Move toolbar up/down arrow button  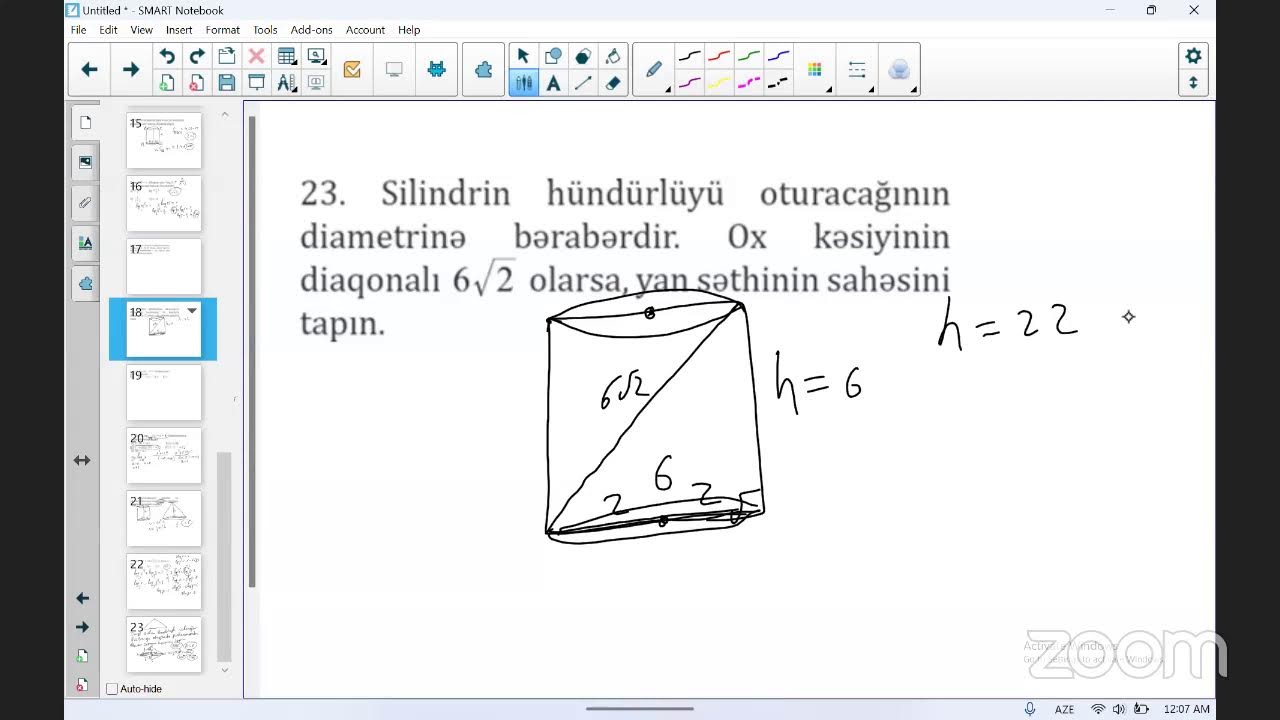(x=1193, y=83)
